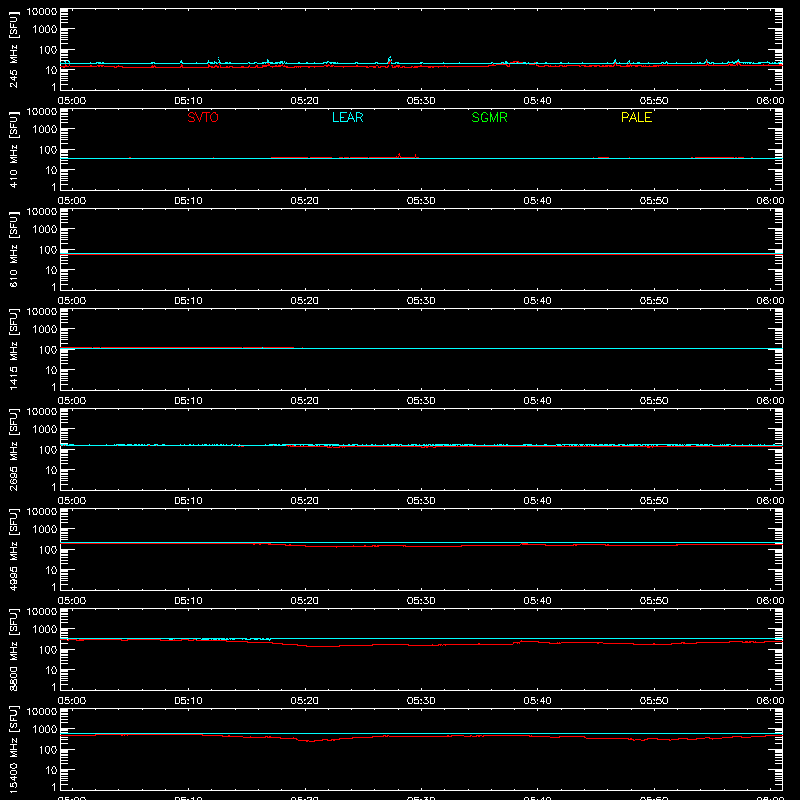The width and height of the screenshot is (800, 800).
Task: Select the 2695 MHz [SFU] axis label
Action: [13, 450]
